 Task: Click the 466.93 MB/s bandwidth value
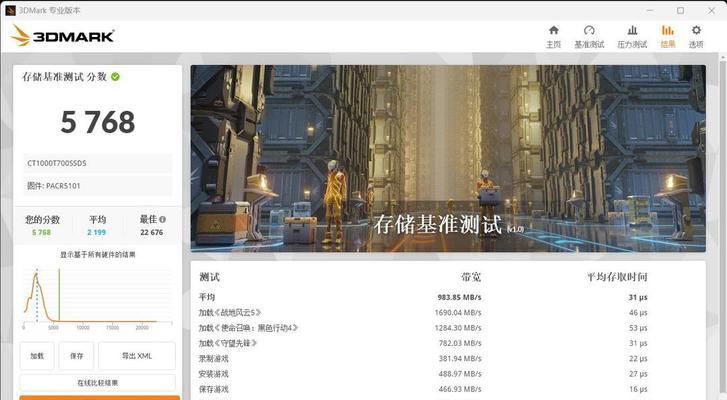tap(460, 389)
